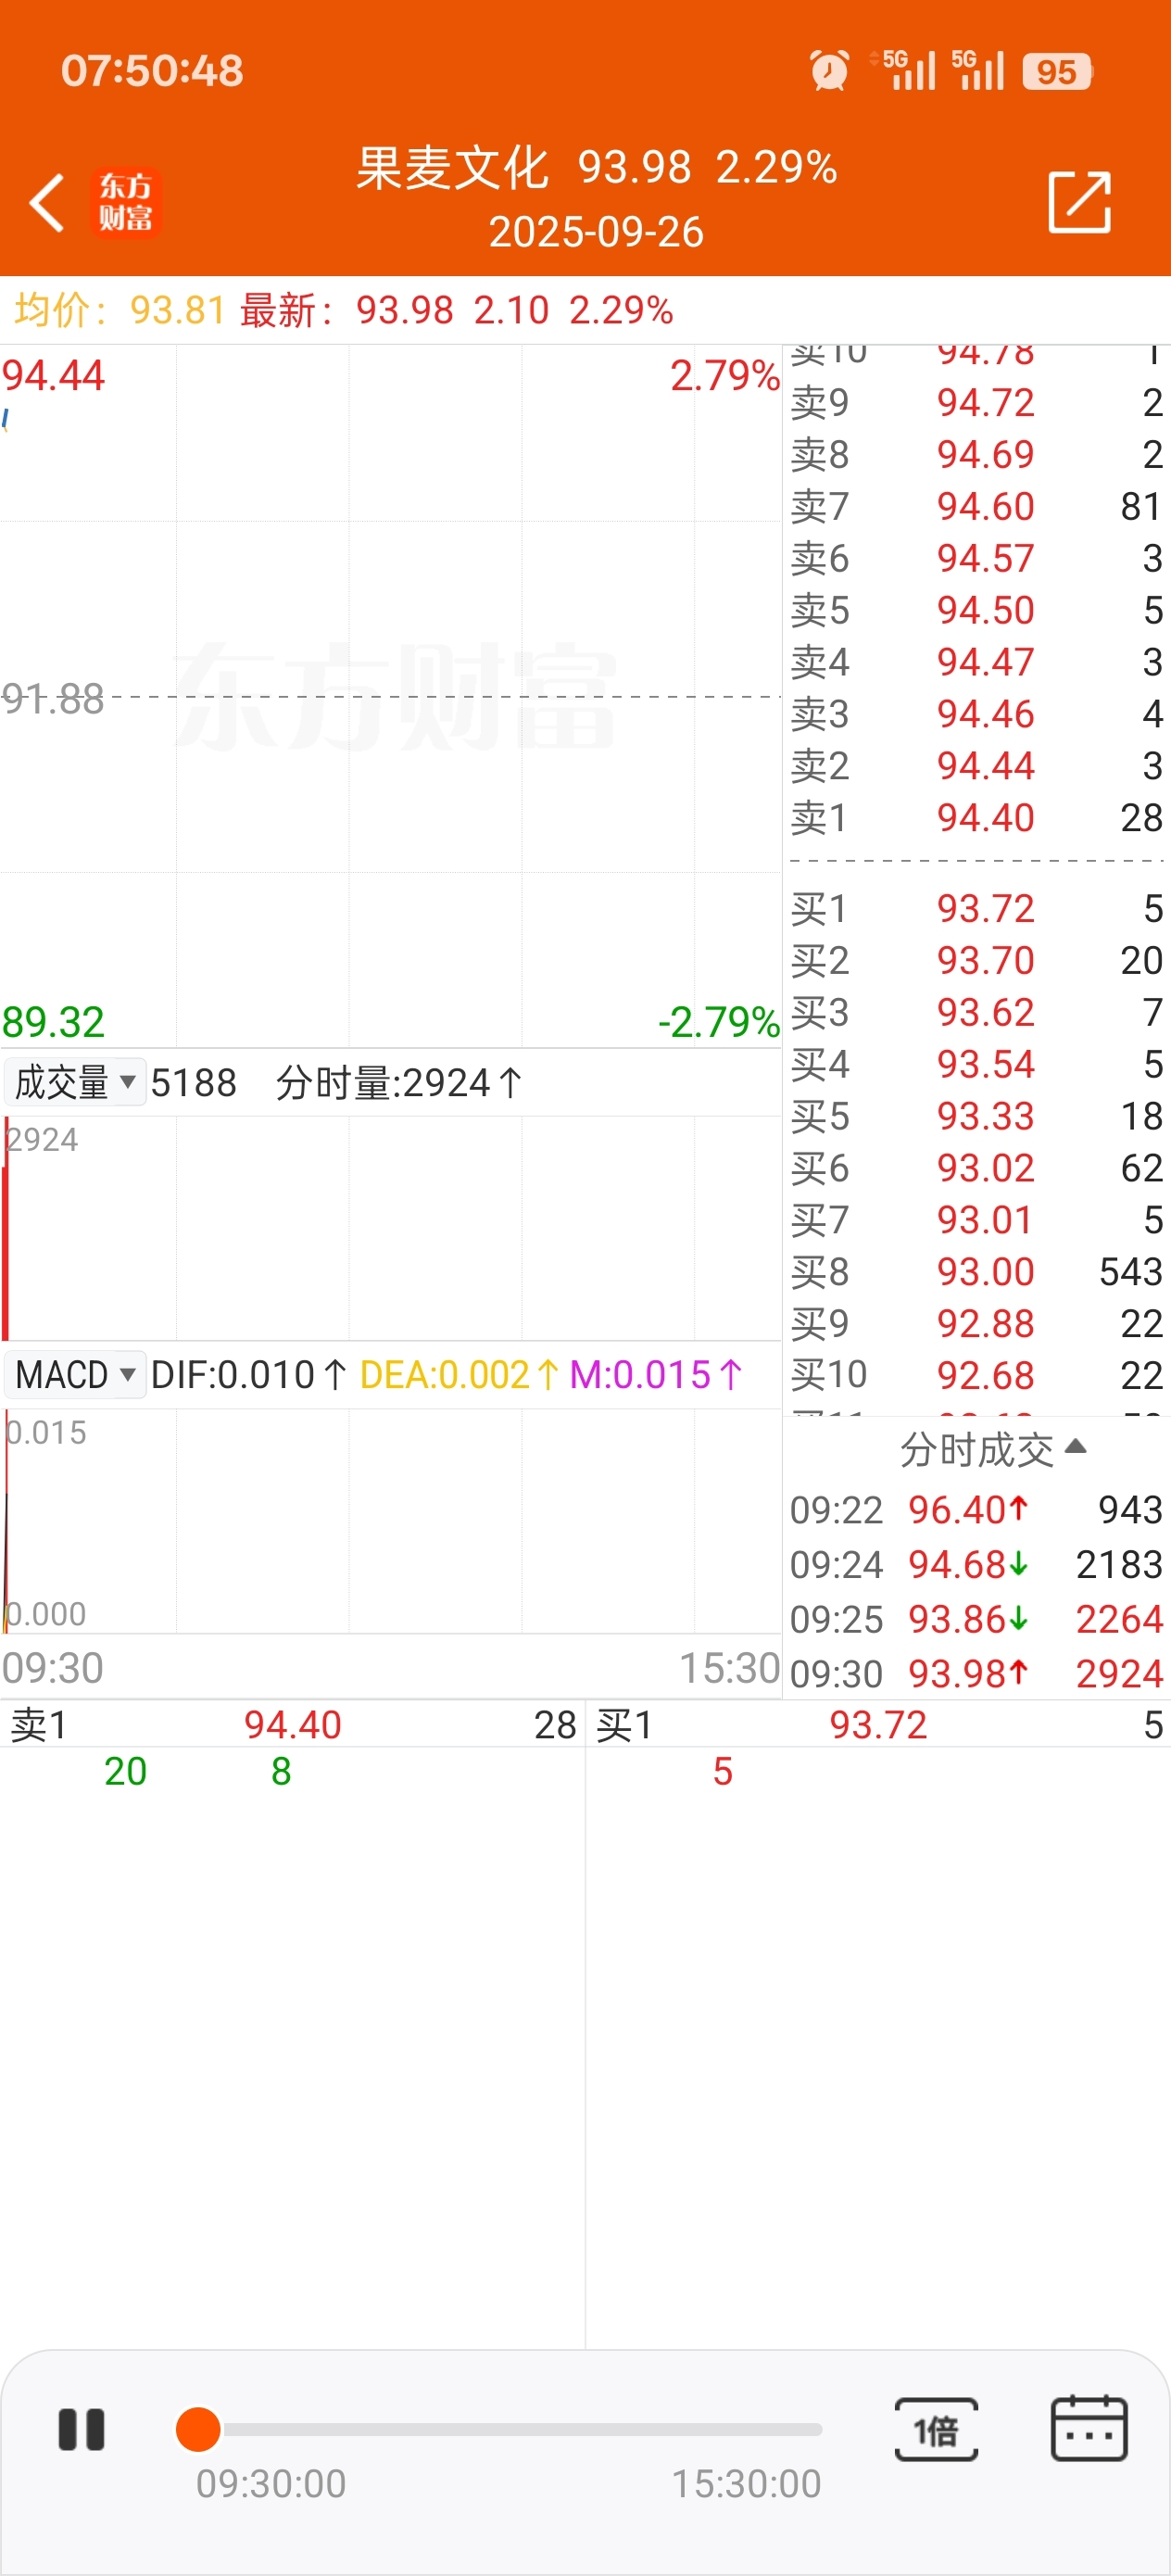
Task: Tap the 15:30:00 replay end time
Action: click(746, 2483)
